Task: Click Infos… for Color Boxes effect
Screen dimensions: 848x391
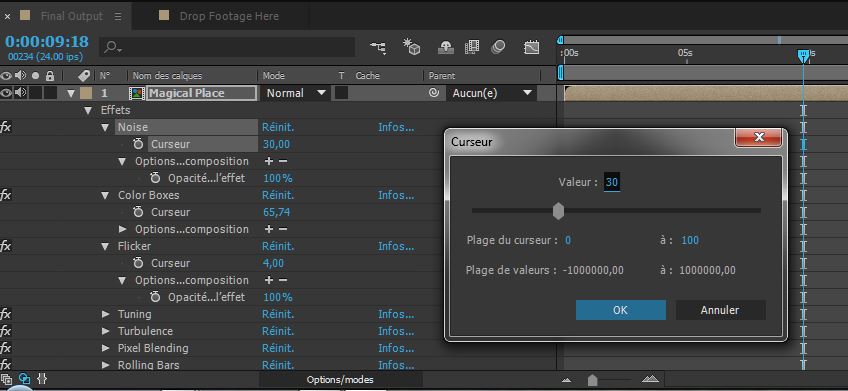Action: tap(396, 195)
